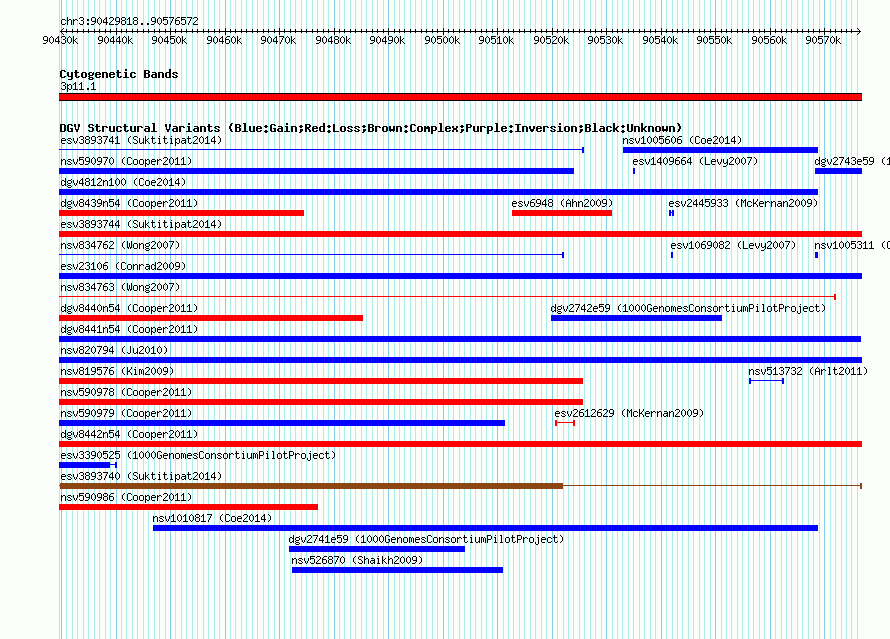Click the nsv590970 (Cooper2011) label
The height and width of the screenshot is (639, 890).
[126, 161]
